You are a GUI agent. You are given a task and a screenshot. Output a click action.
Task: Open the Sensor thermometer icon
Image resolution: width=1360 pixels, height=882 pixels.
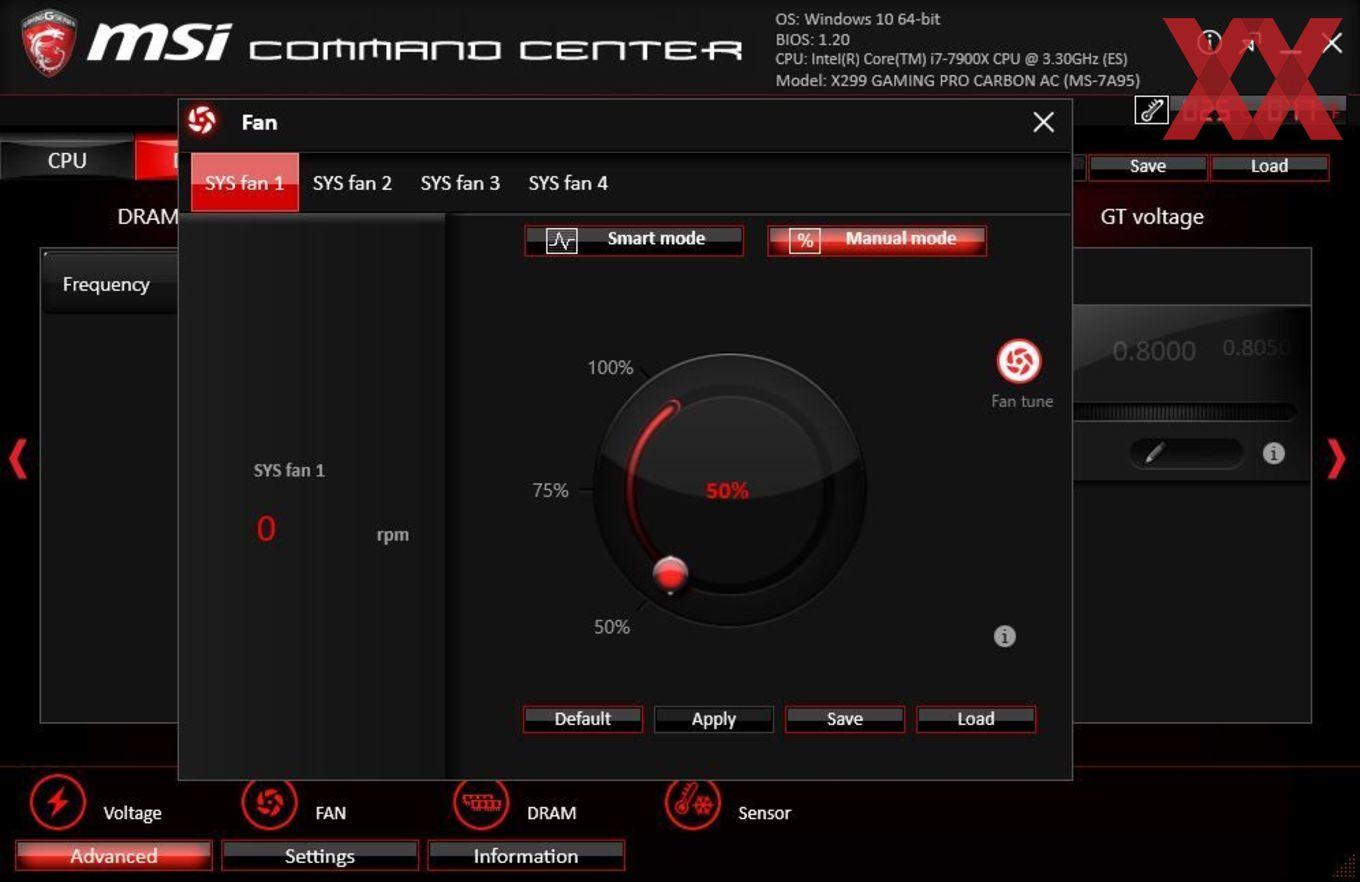point(693,802)
